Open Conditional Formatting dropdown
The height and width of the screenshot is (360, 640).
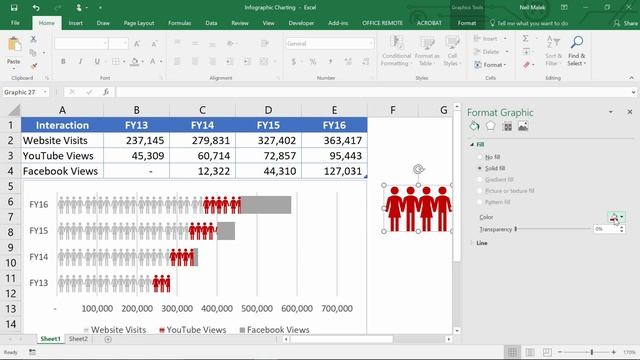pyautogui.click(x=396, y=51)
